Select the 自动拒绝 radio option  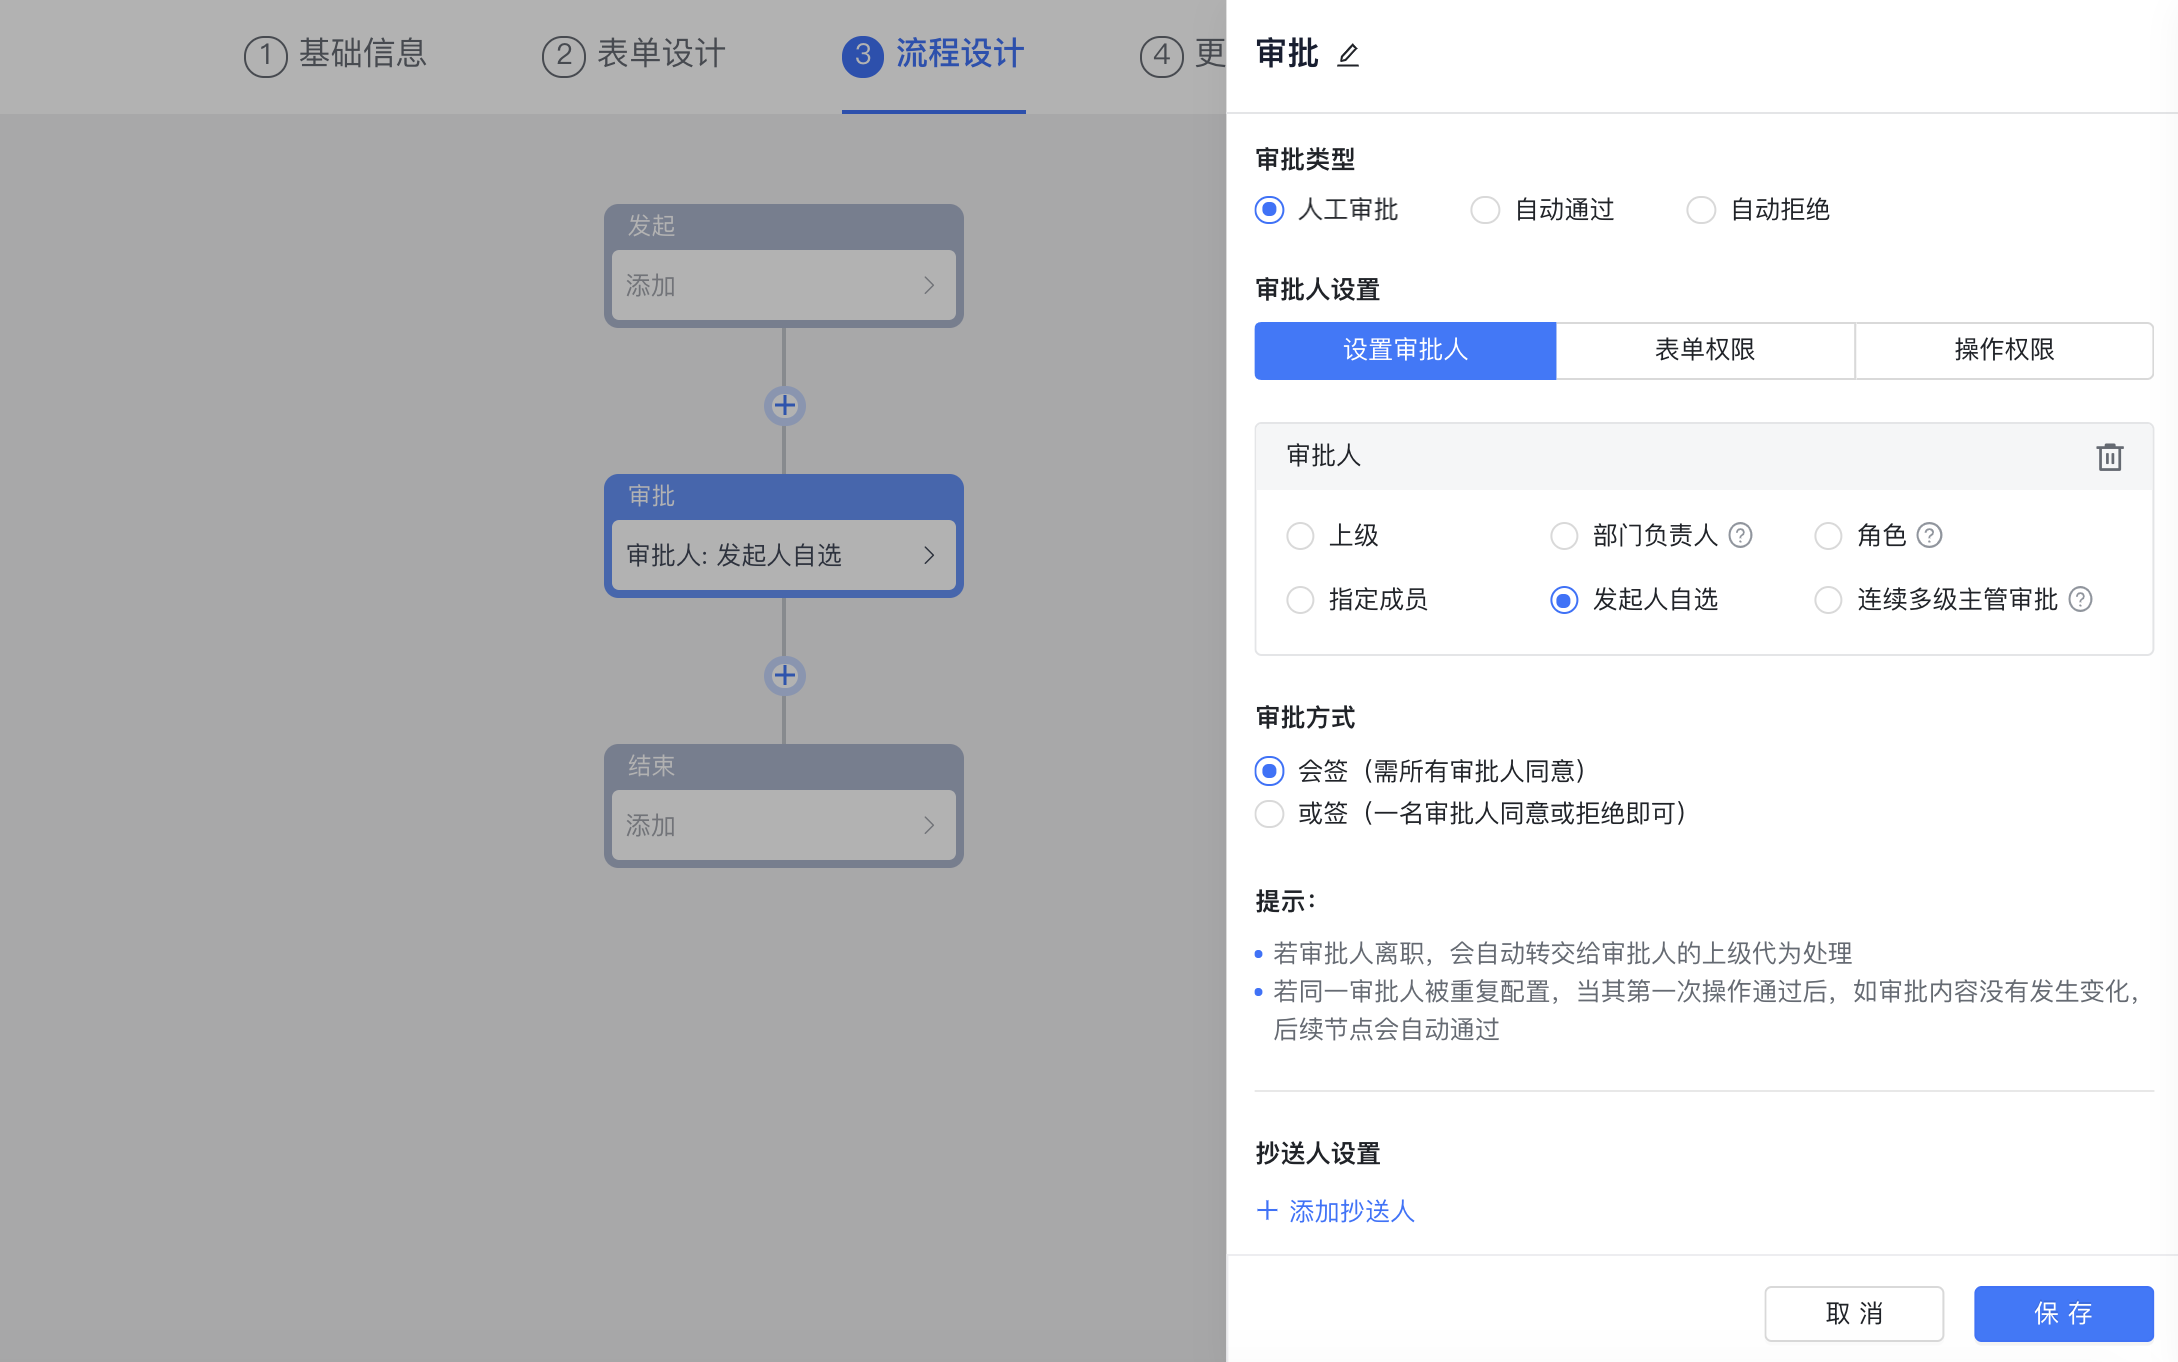(x=1701, y=210)
